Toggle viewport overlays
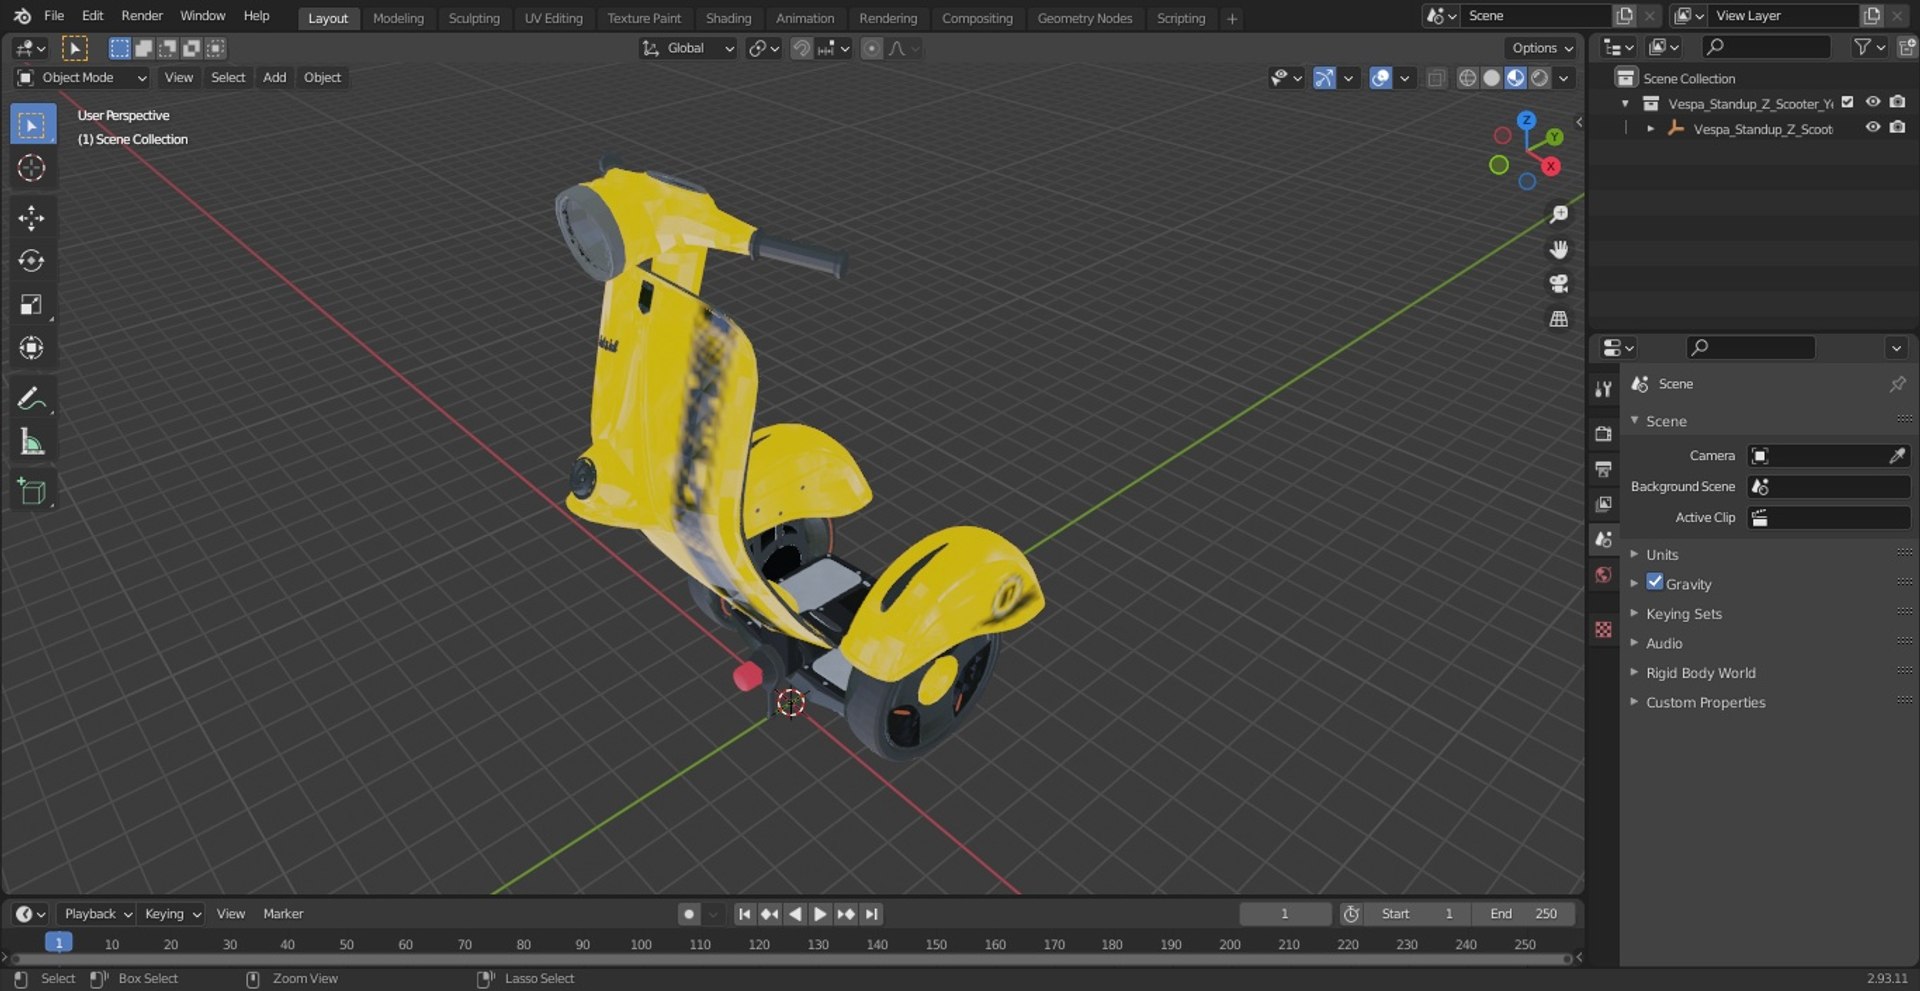This screenshot has height=991, width=1920. (1380, 78)
